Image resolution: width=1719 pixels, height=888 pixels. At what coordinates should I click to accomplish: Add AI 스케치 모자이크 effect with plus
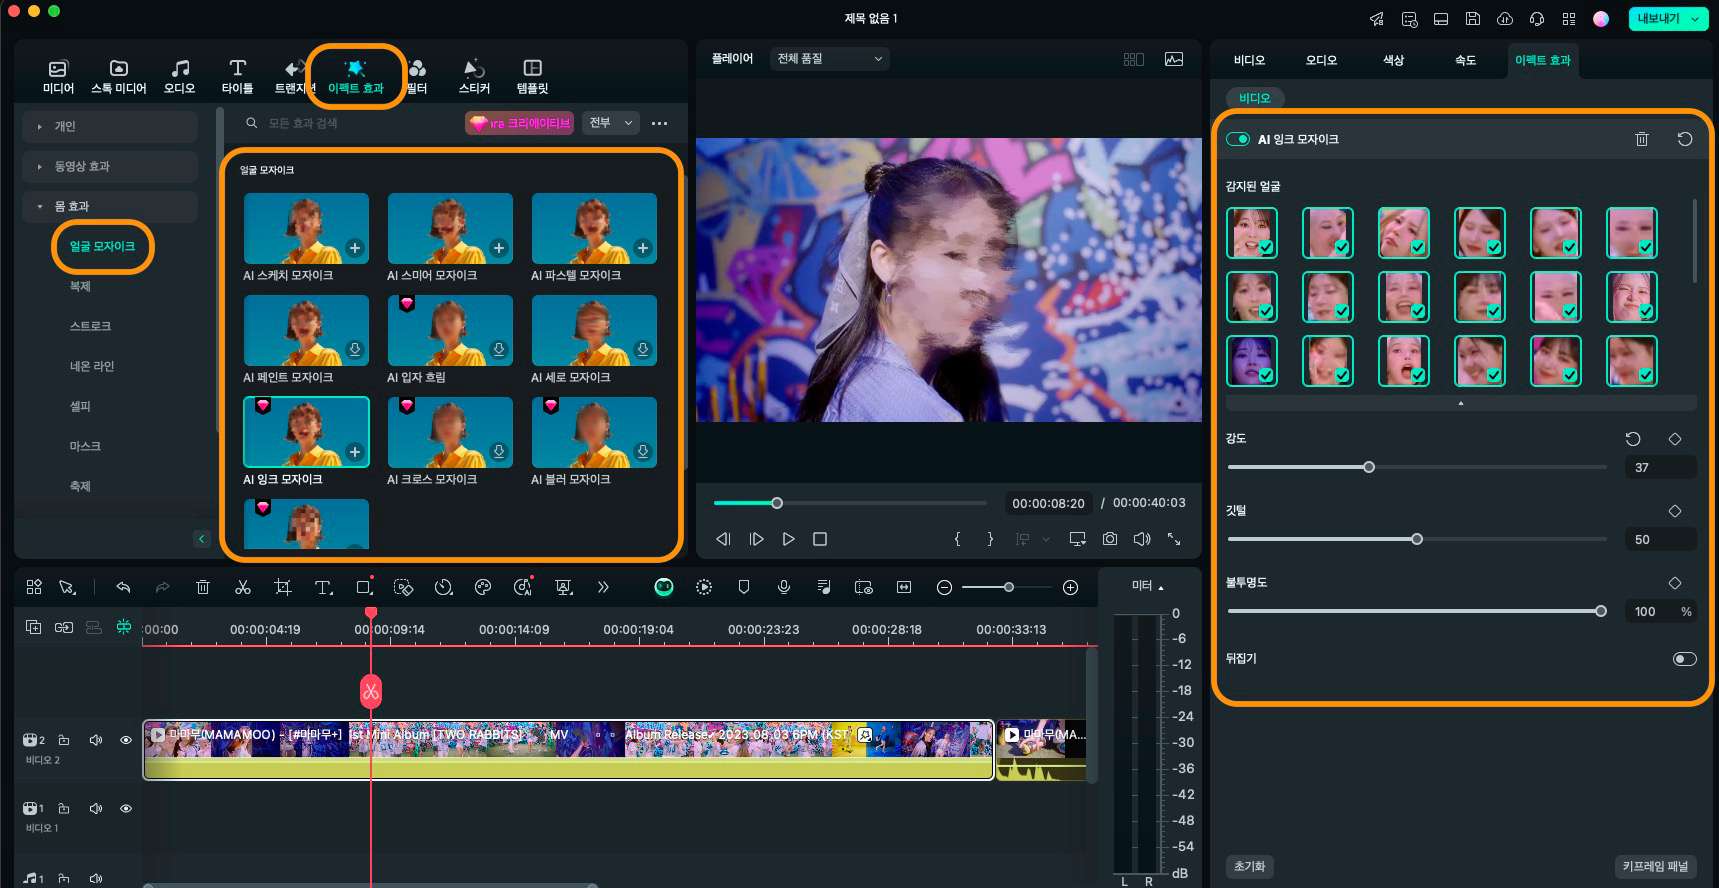pyautogui.click(x=354, y=248)
